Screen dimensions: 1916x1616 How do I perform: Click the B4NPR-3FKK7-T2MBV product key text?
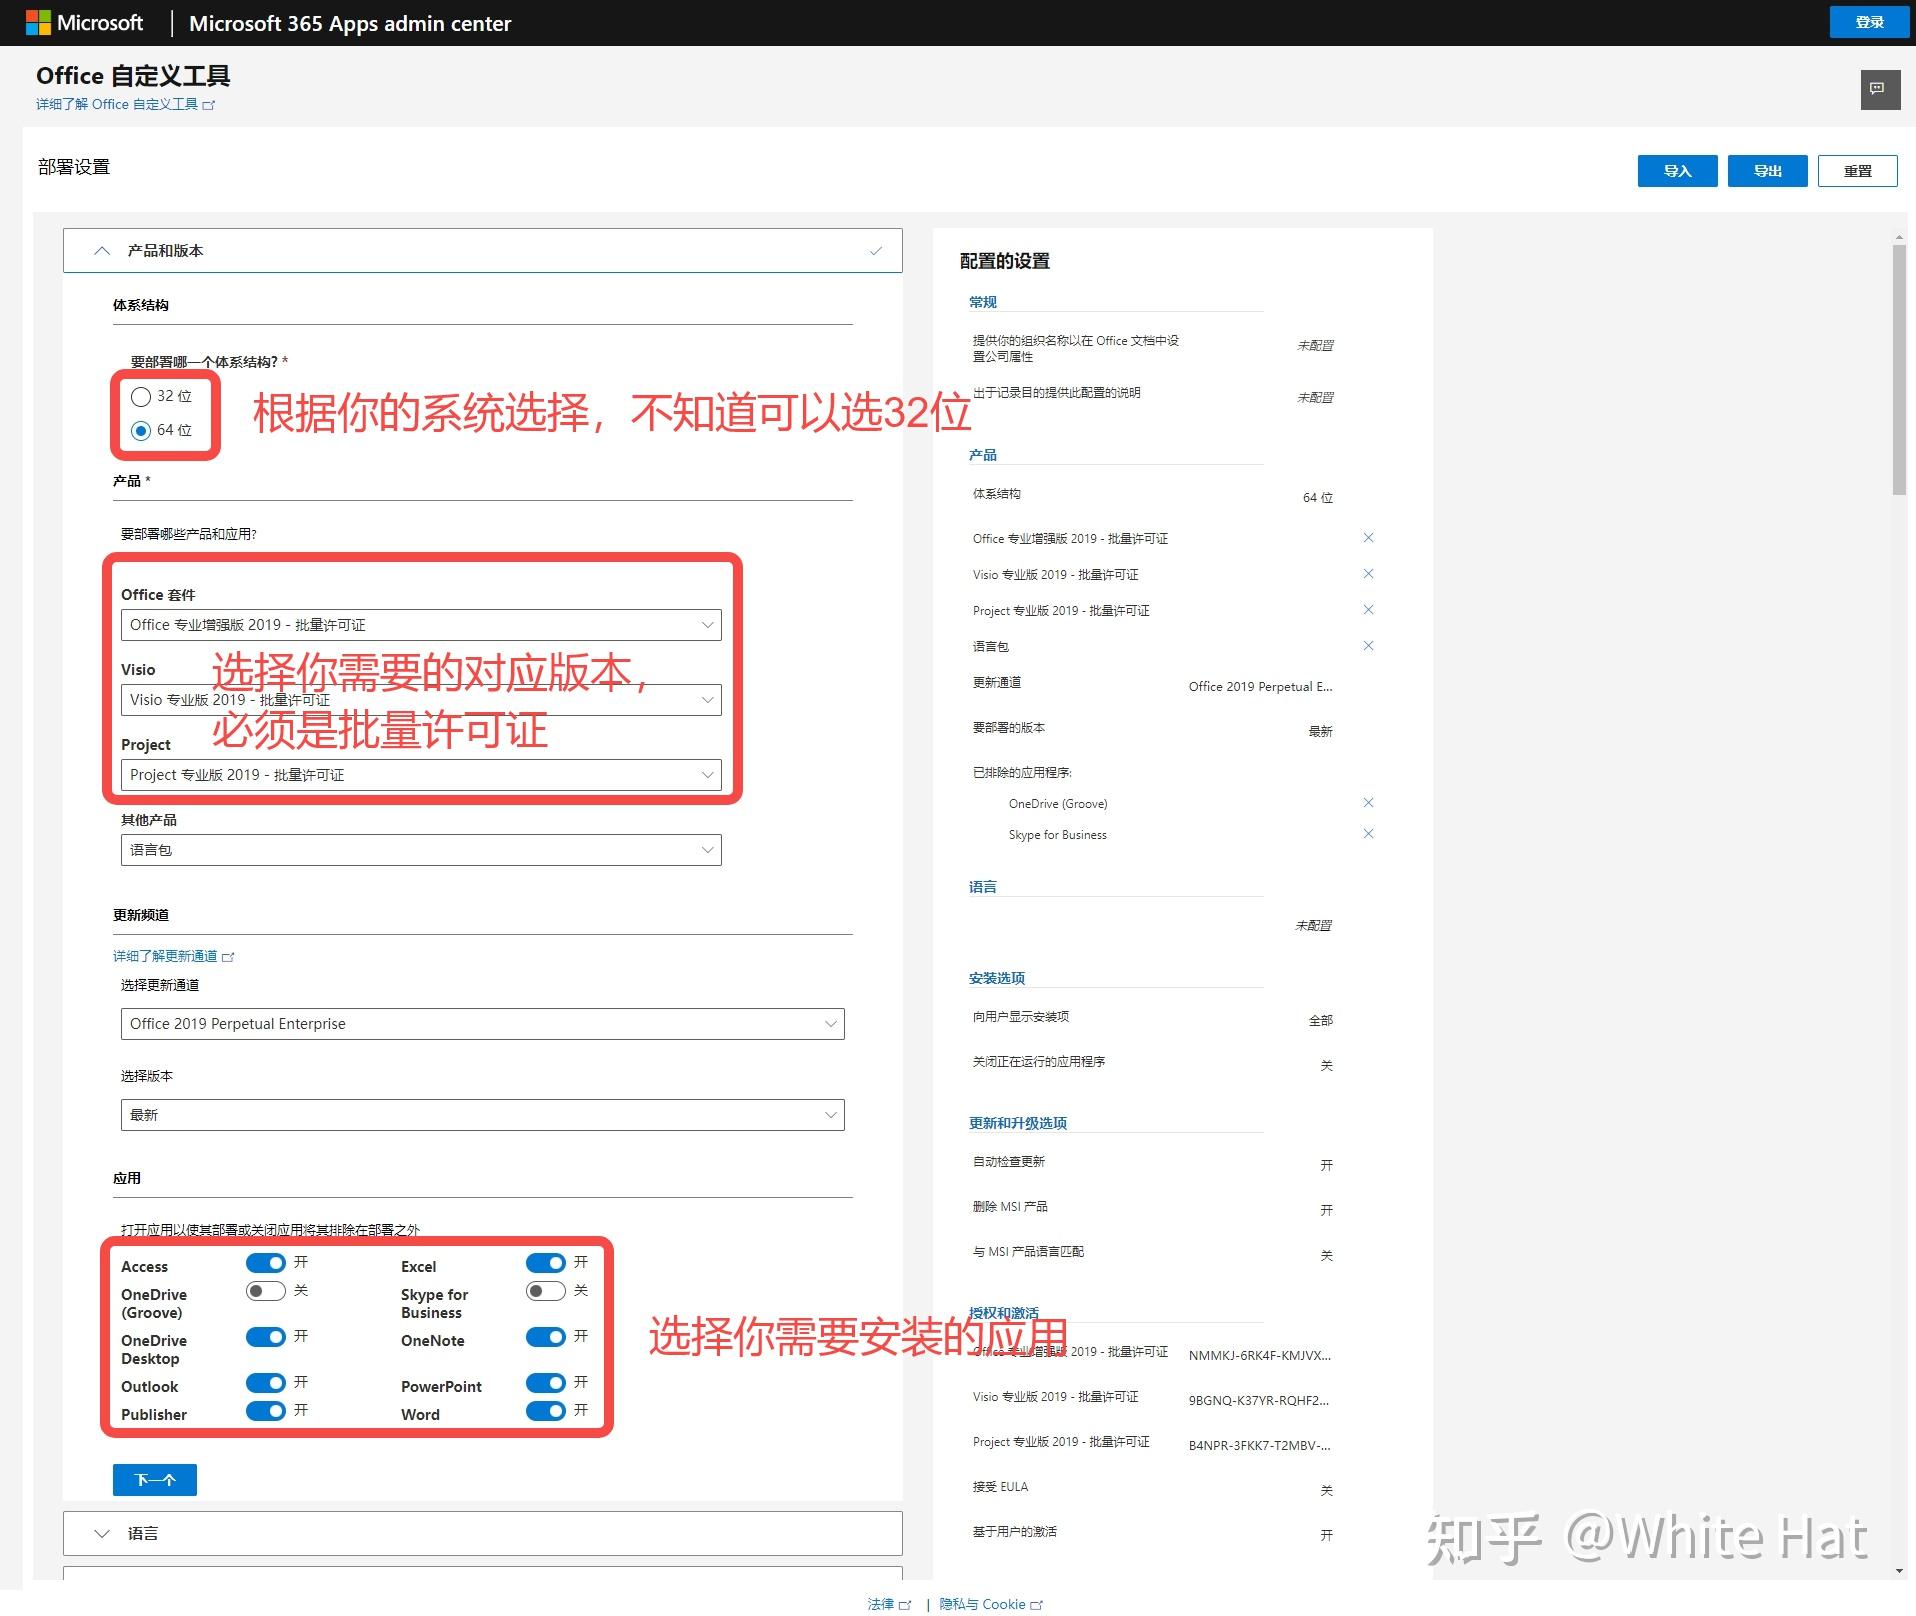click(x=1259, y=1446)
